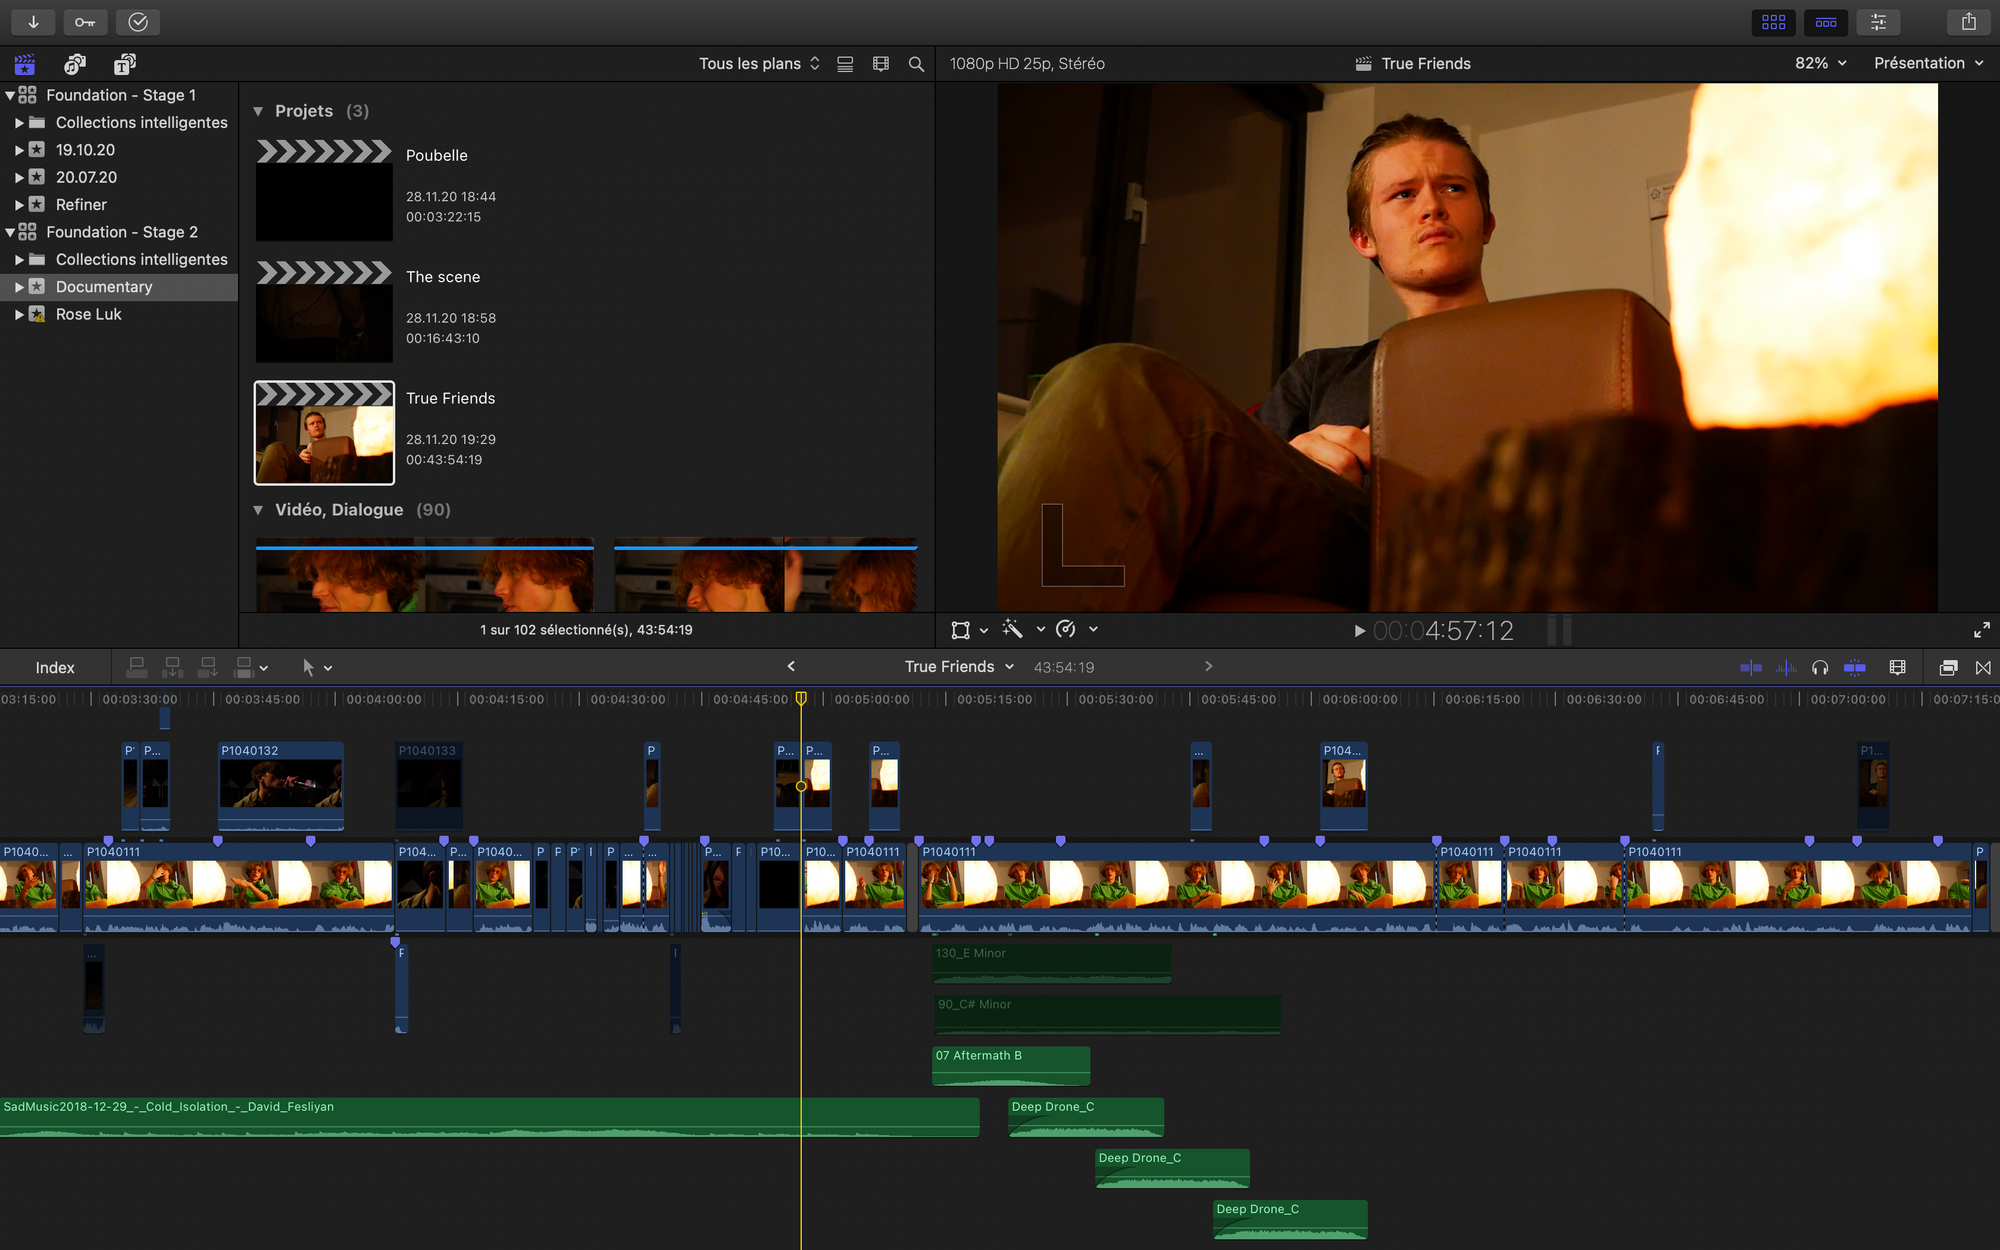
Task: Open timeline clip appearance options
Action: (x=1897, y=668)
